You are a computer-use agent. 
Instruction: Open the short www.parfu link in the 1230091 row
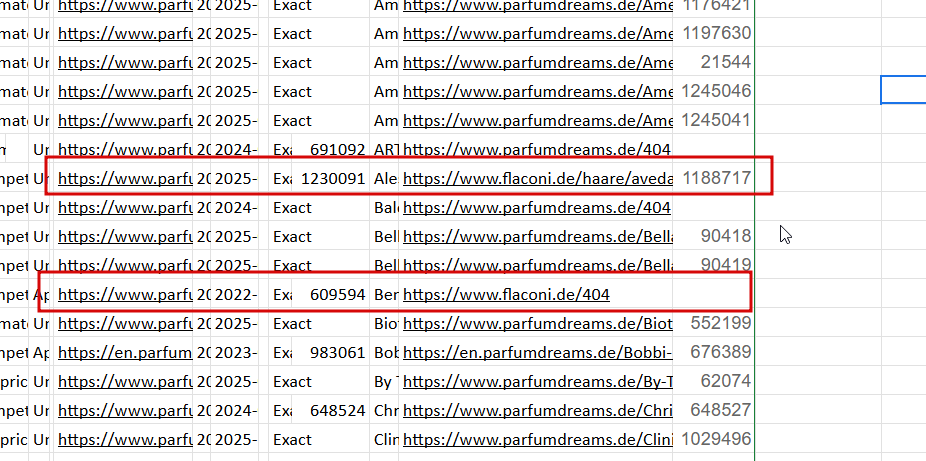tap(125, 178)
